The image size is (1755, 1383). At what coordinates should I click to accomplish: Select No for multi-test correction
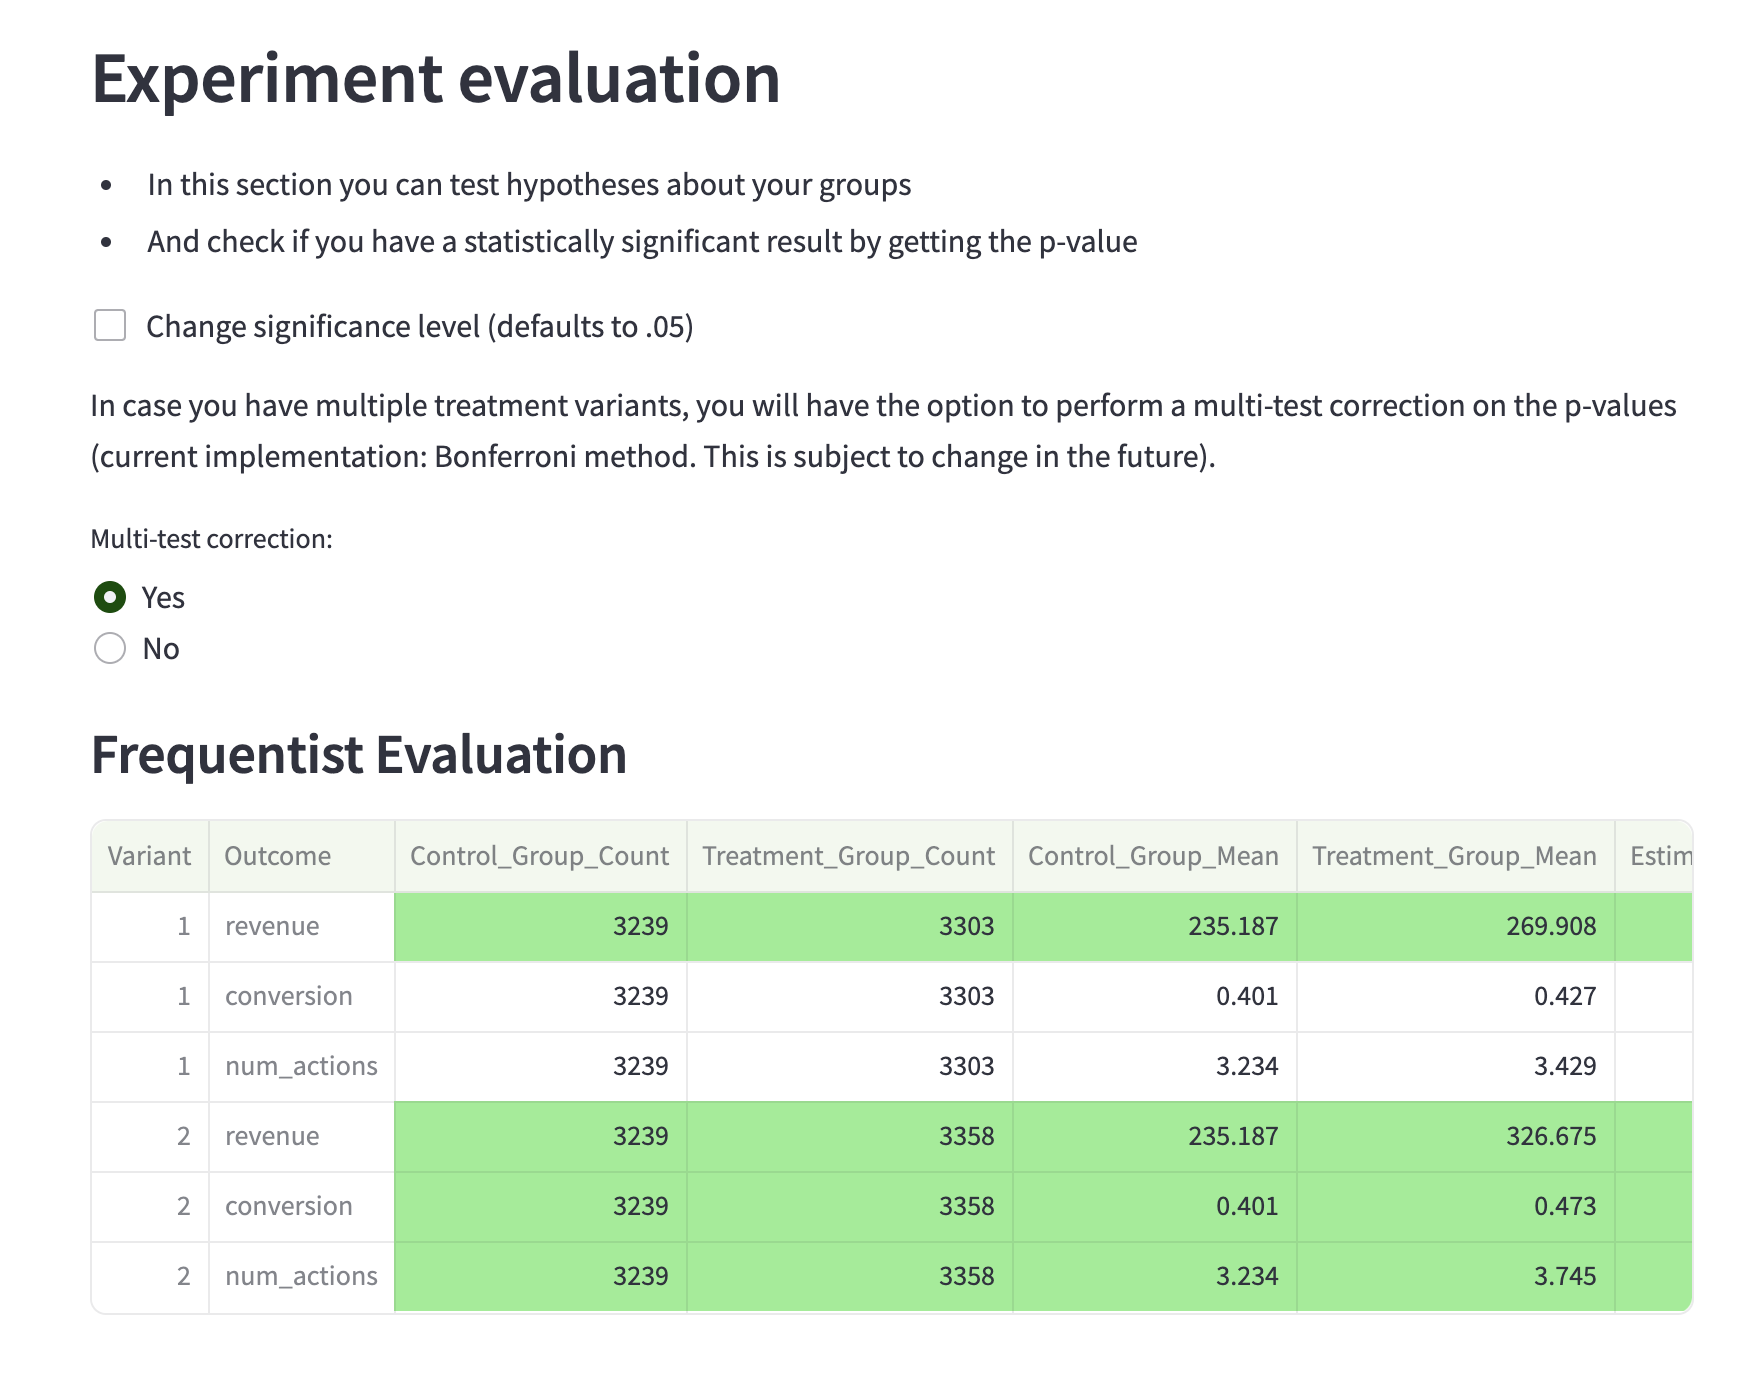(110, 648)
